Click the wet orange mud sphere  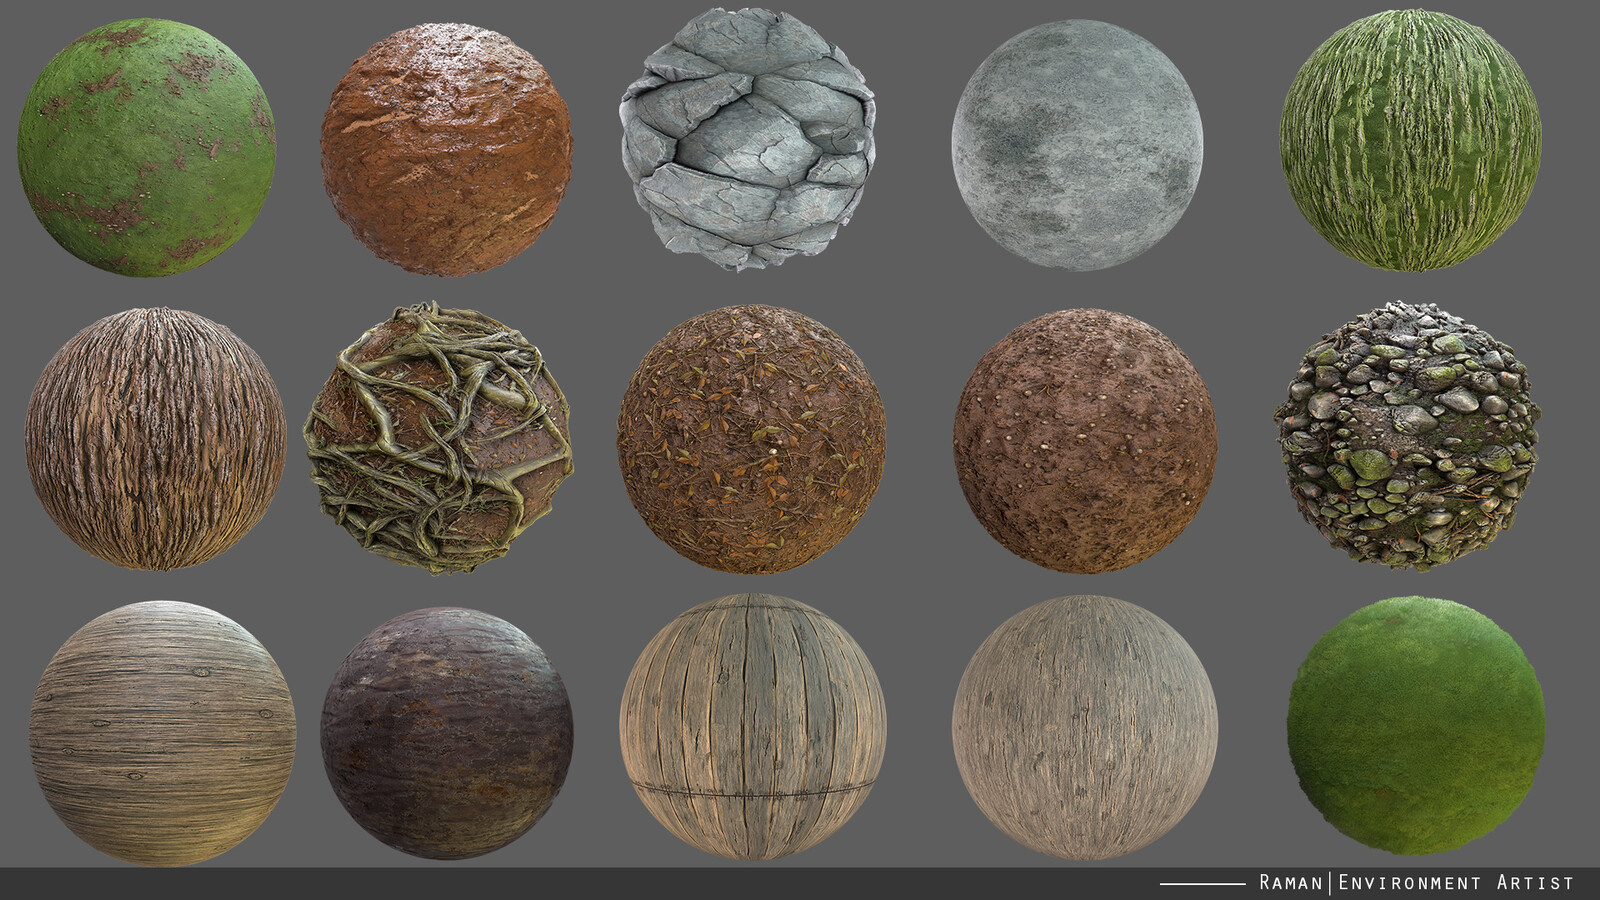pyautogui.click(x=447, y=150)
